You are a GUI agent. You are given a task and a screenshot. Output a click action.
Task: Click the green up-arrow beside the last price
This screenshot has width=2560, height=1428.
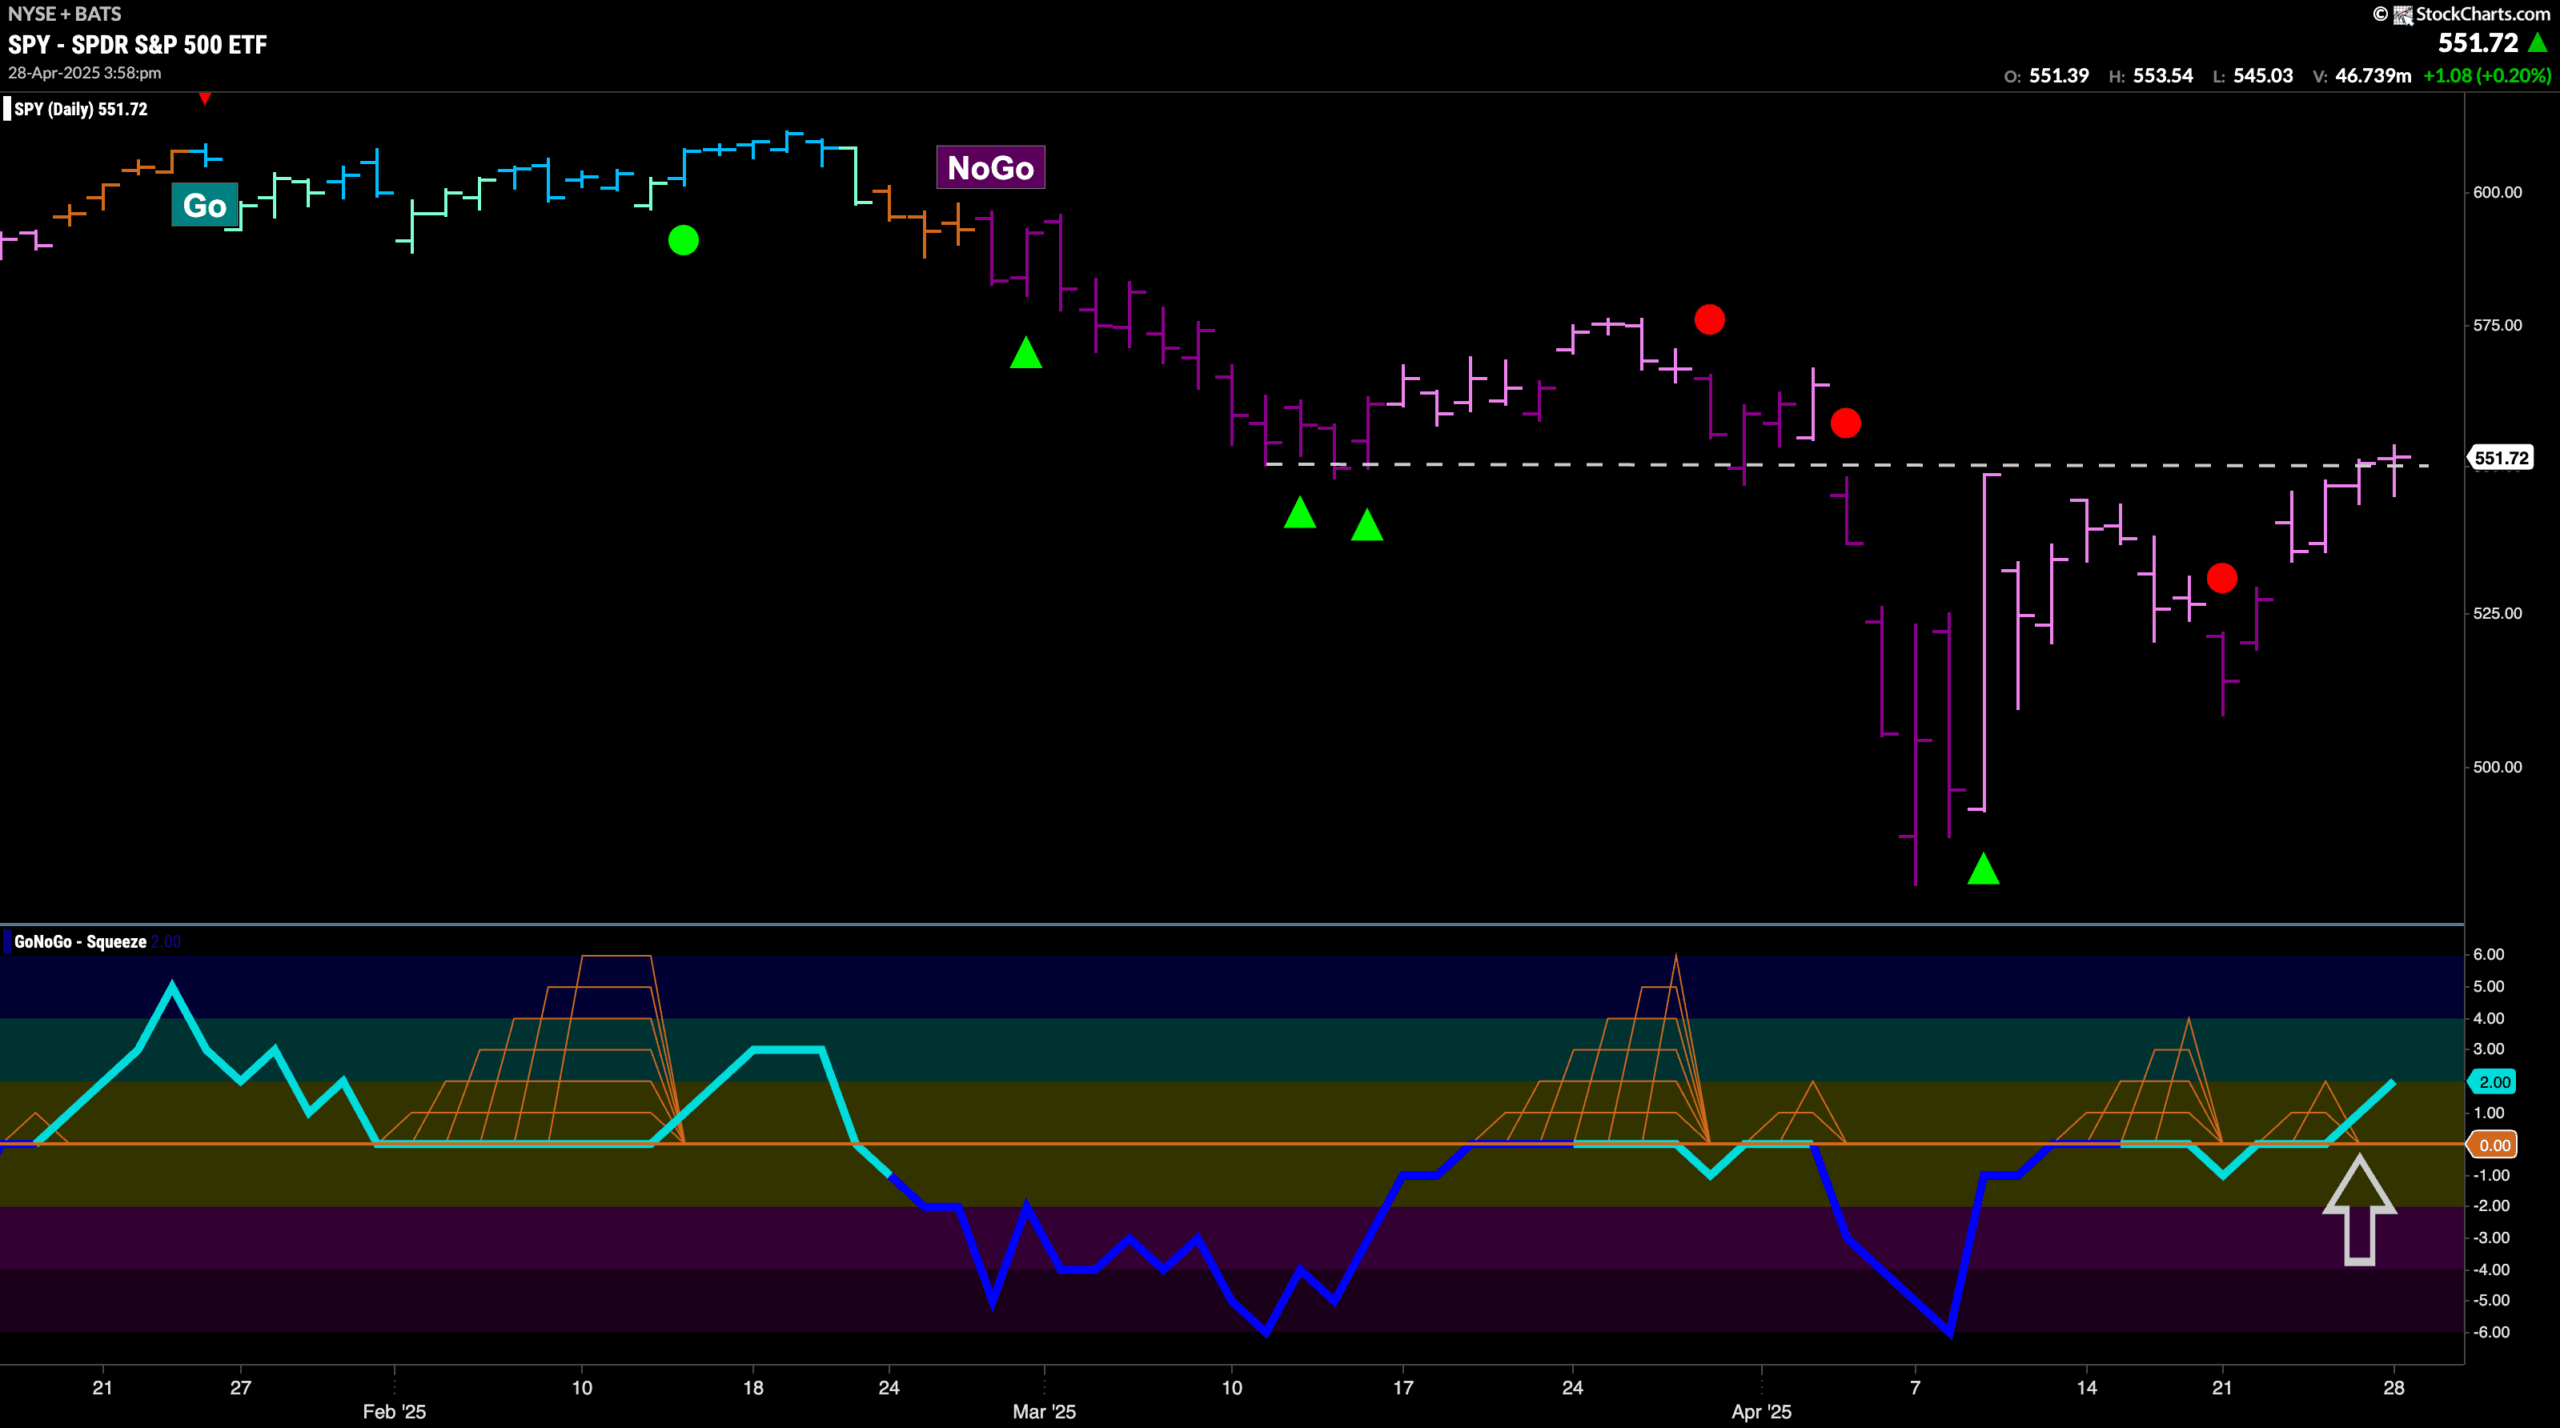click(2537, 42)
